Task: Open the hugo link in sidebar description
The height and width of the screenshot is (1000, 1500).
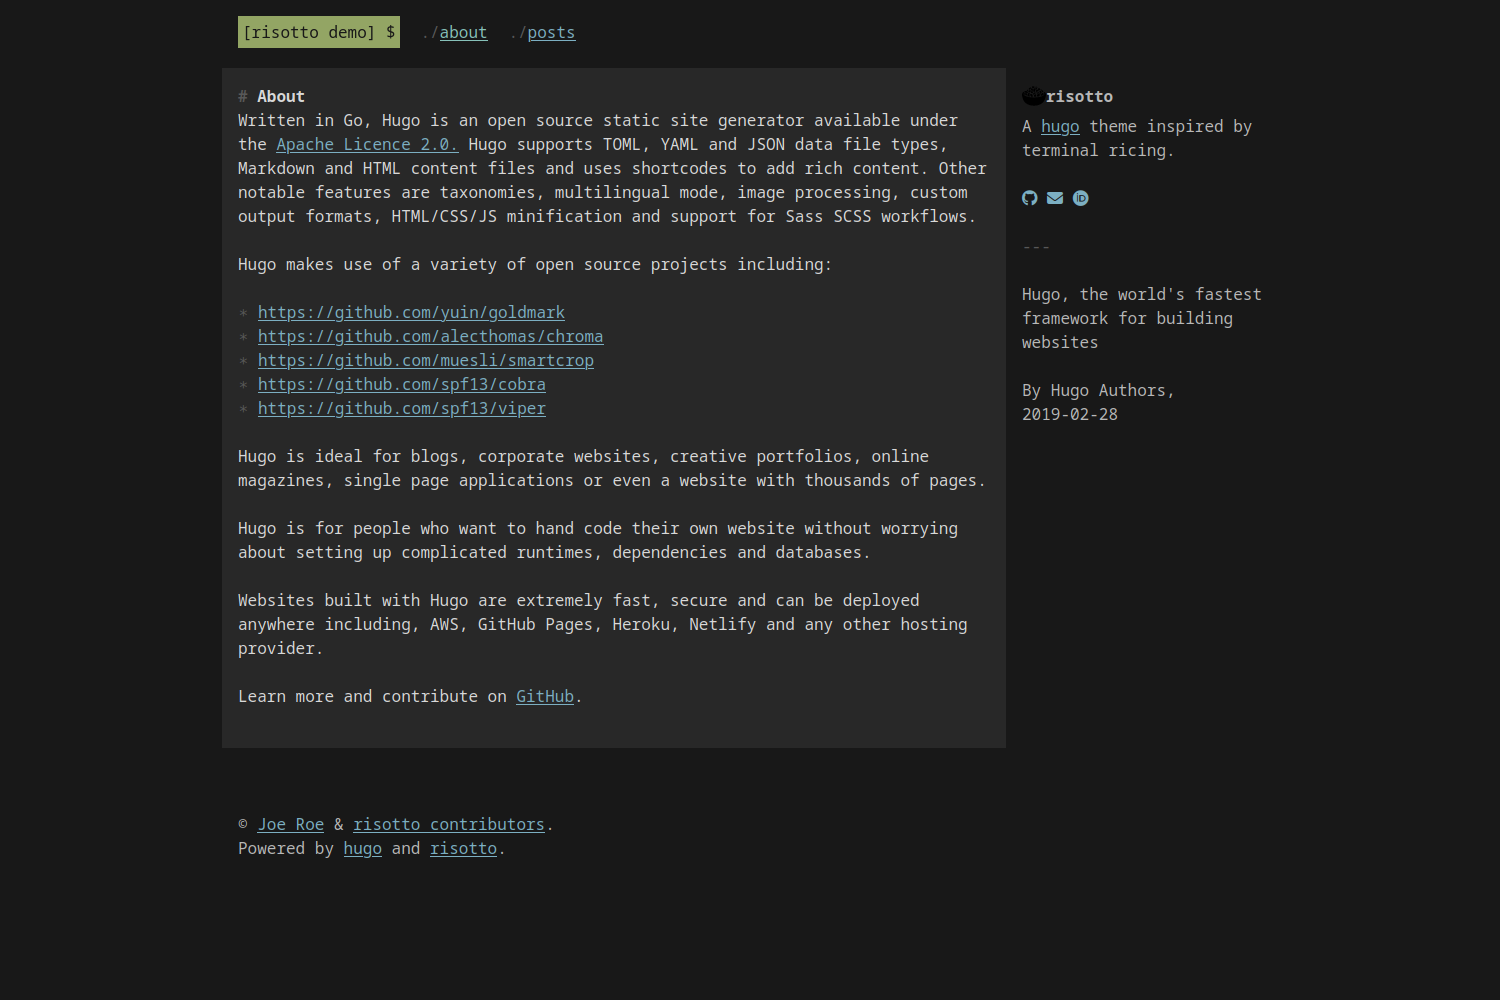Action: point(1060,126)
